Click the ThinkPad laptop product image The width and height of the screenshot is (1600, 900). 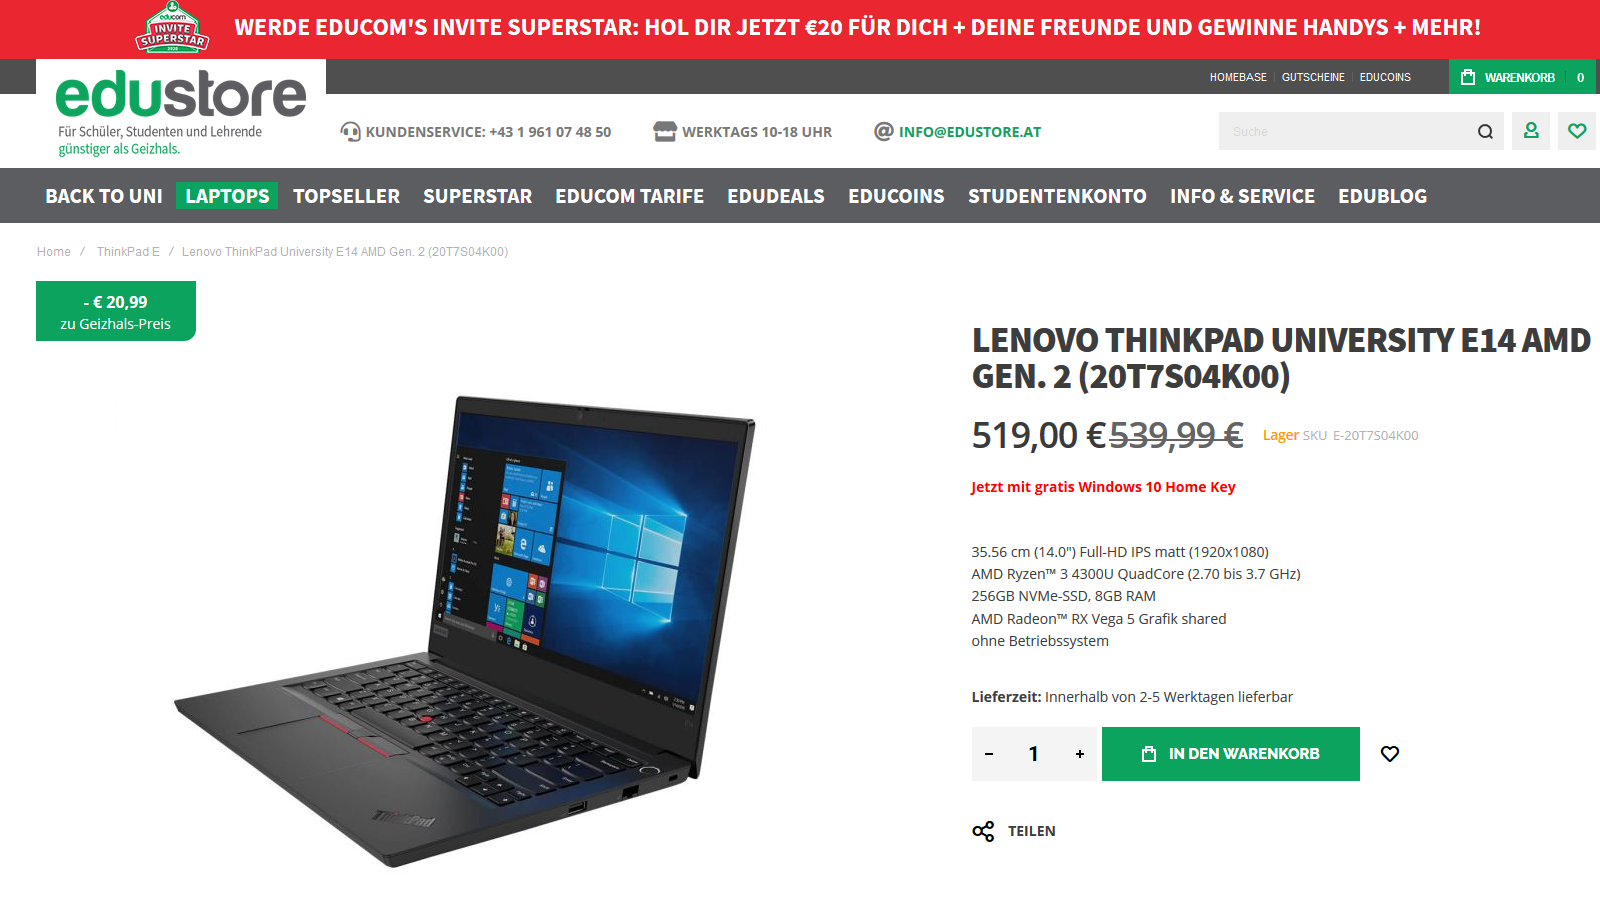point(465,630)
